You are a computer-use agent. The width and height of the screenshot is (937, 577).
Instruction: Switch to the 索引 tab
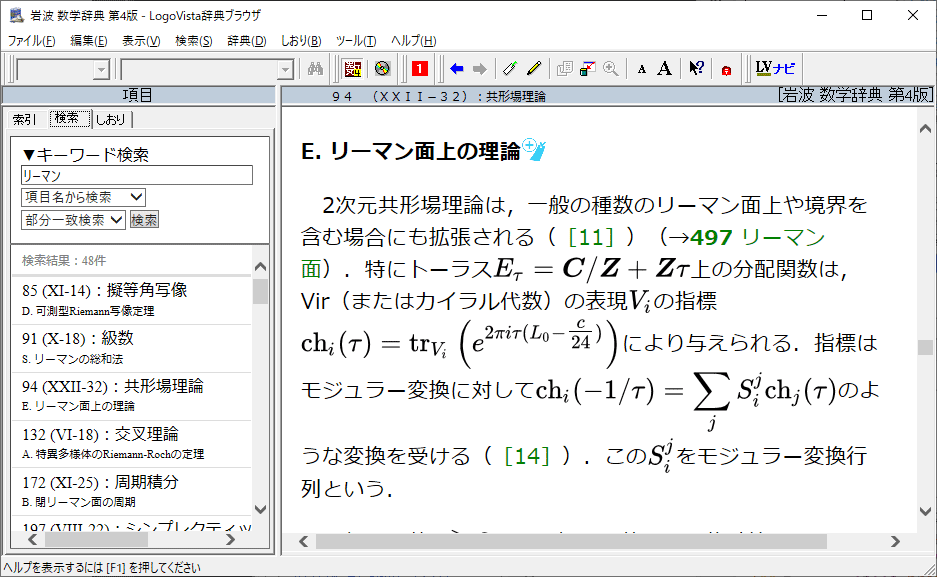tap(25, 119)
